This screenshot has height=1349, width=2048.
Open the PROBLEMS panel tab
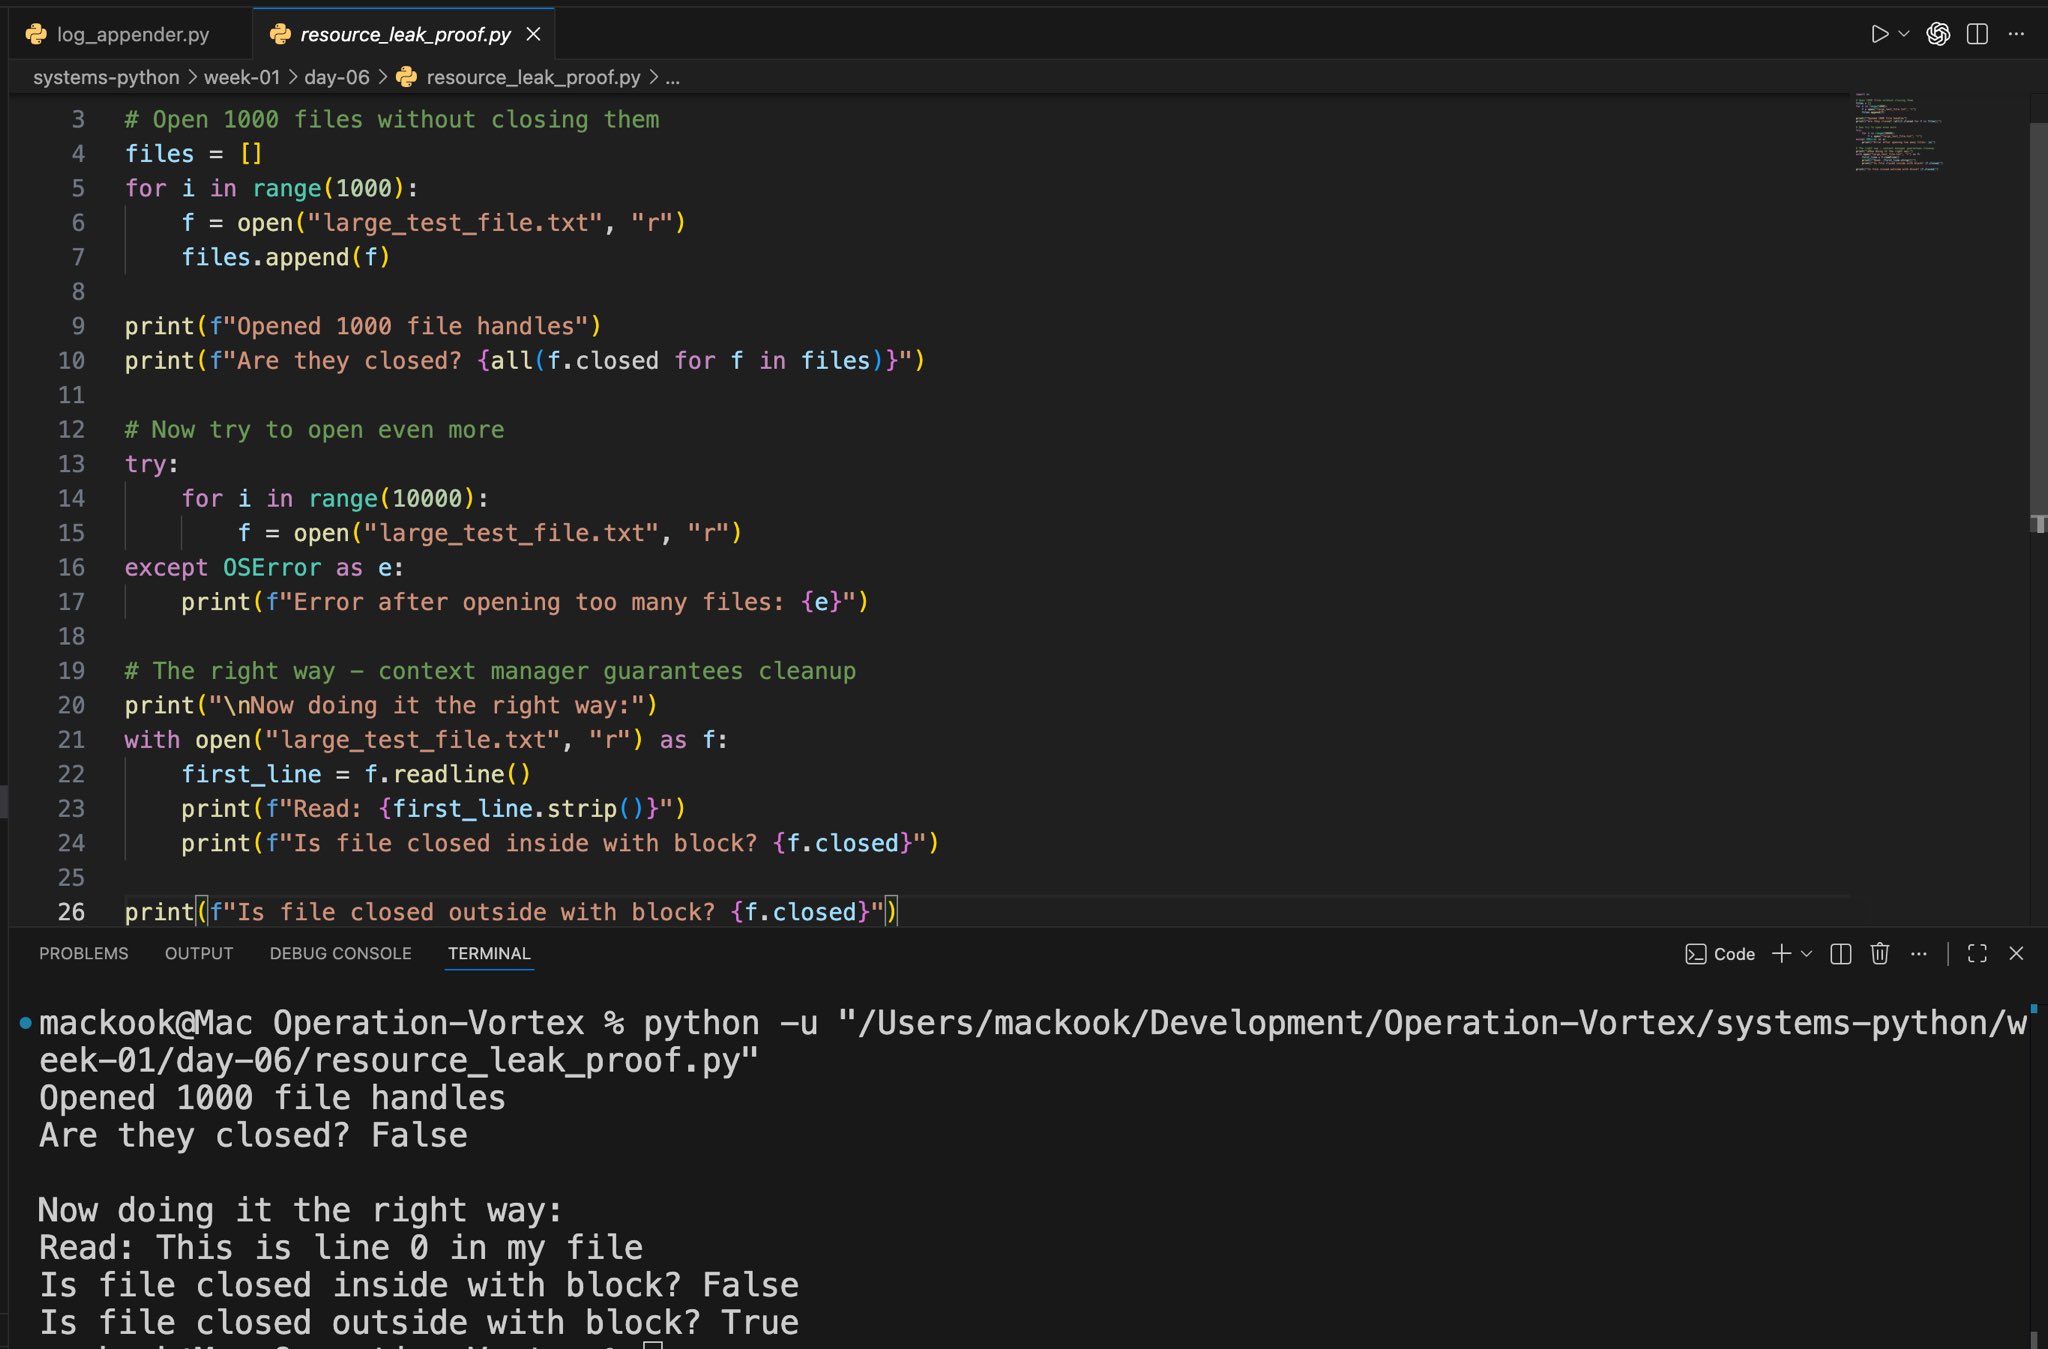[84, 953]
